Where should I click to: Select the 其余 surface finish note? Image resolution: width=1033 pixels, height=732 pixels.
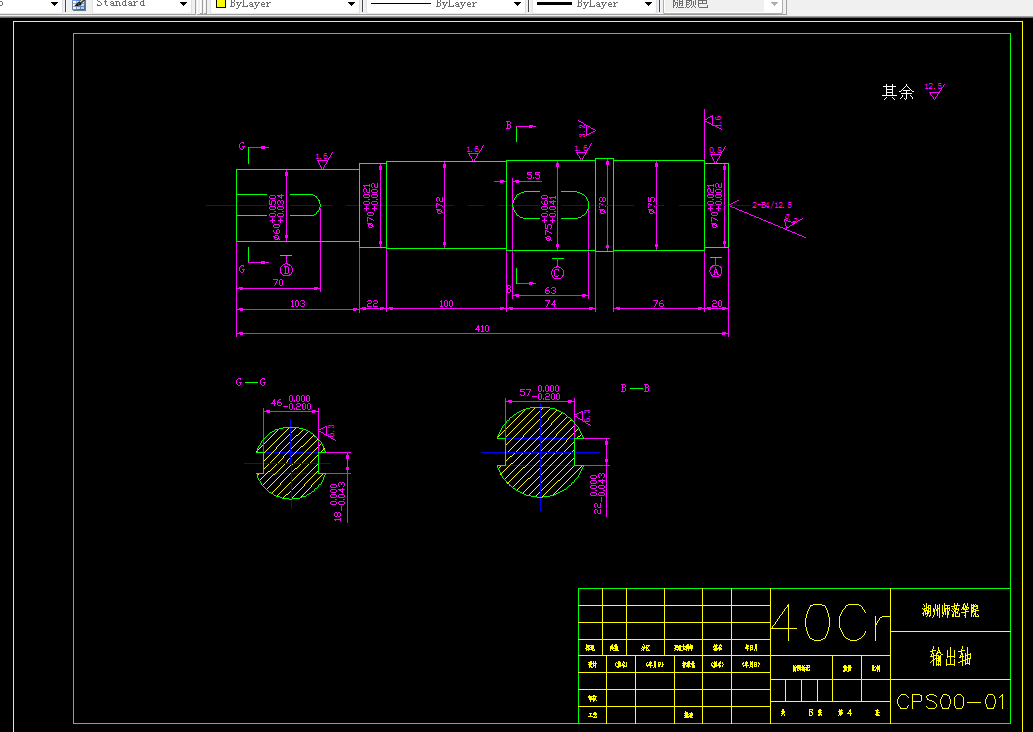coord(898,92)
